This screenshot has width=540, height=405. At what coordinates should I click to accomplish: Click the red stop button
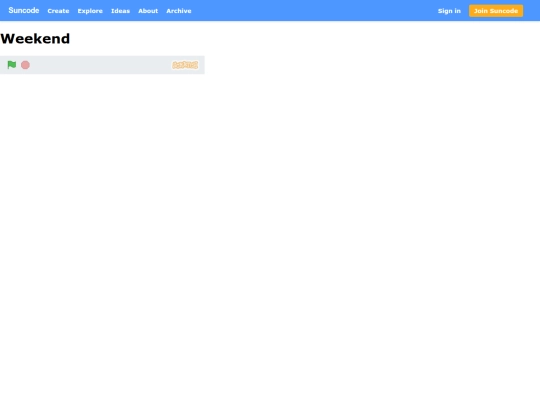click(25, 65)
